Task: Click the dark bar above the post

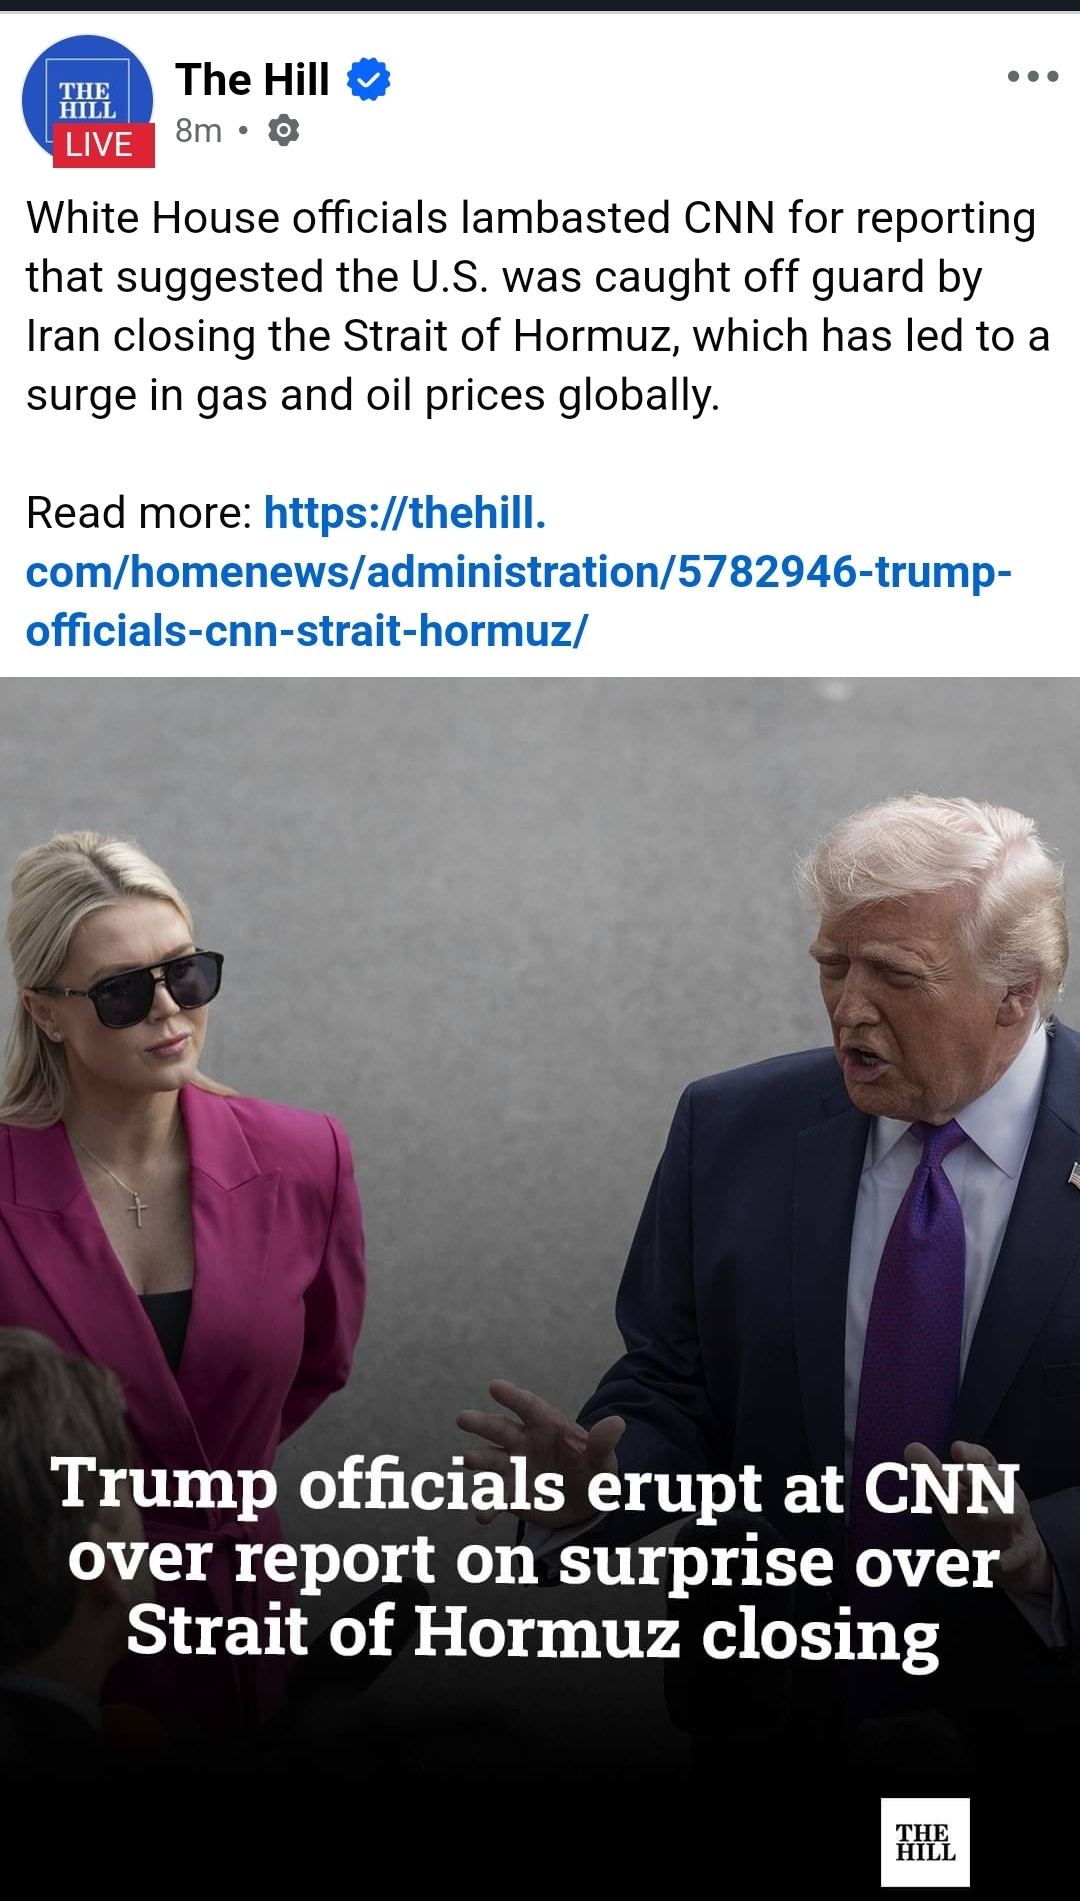Action: point(540,5)
